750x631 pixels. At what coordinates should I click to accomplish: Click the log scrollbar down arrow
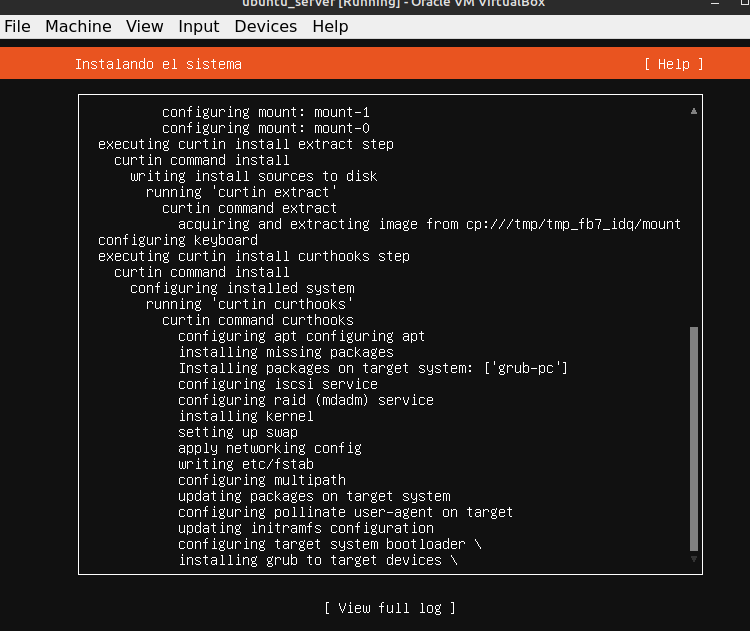[694, 560]
